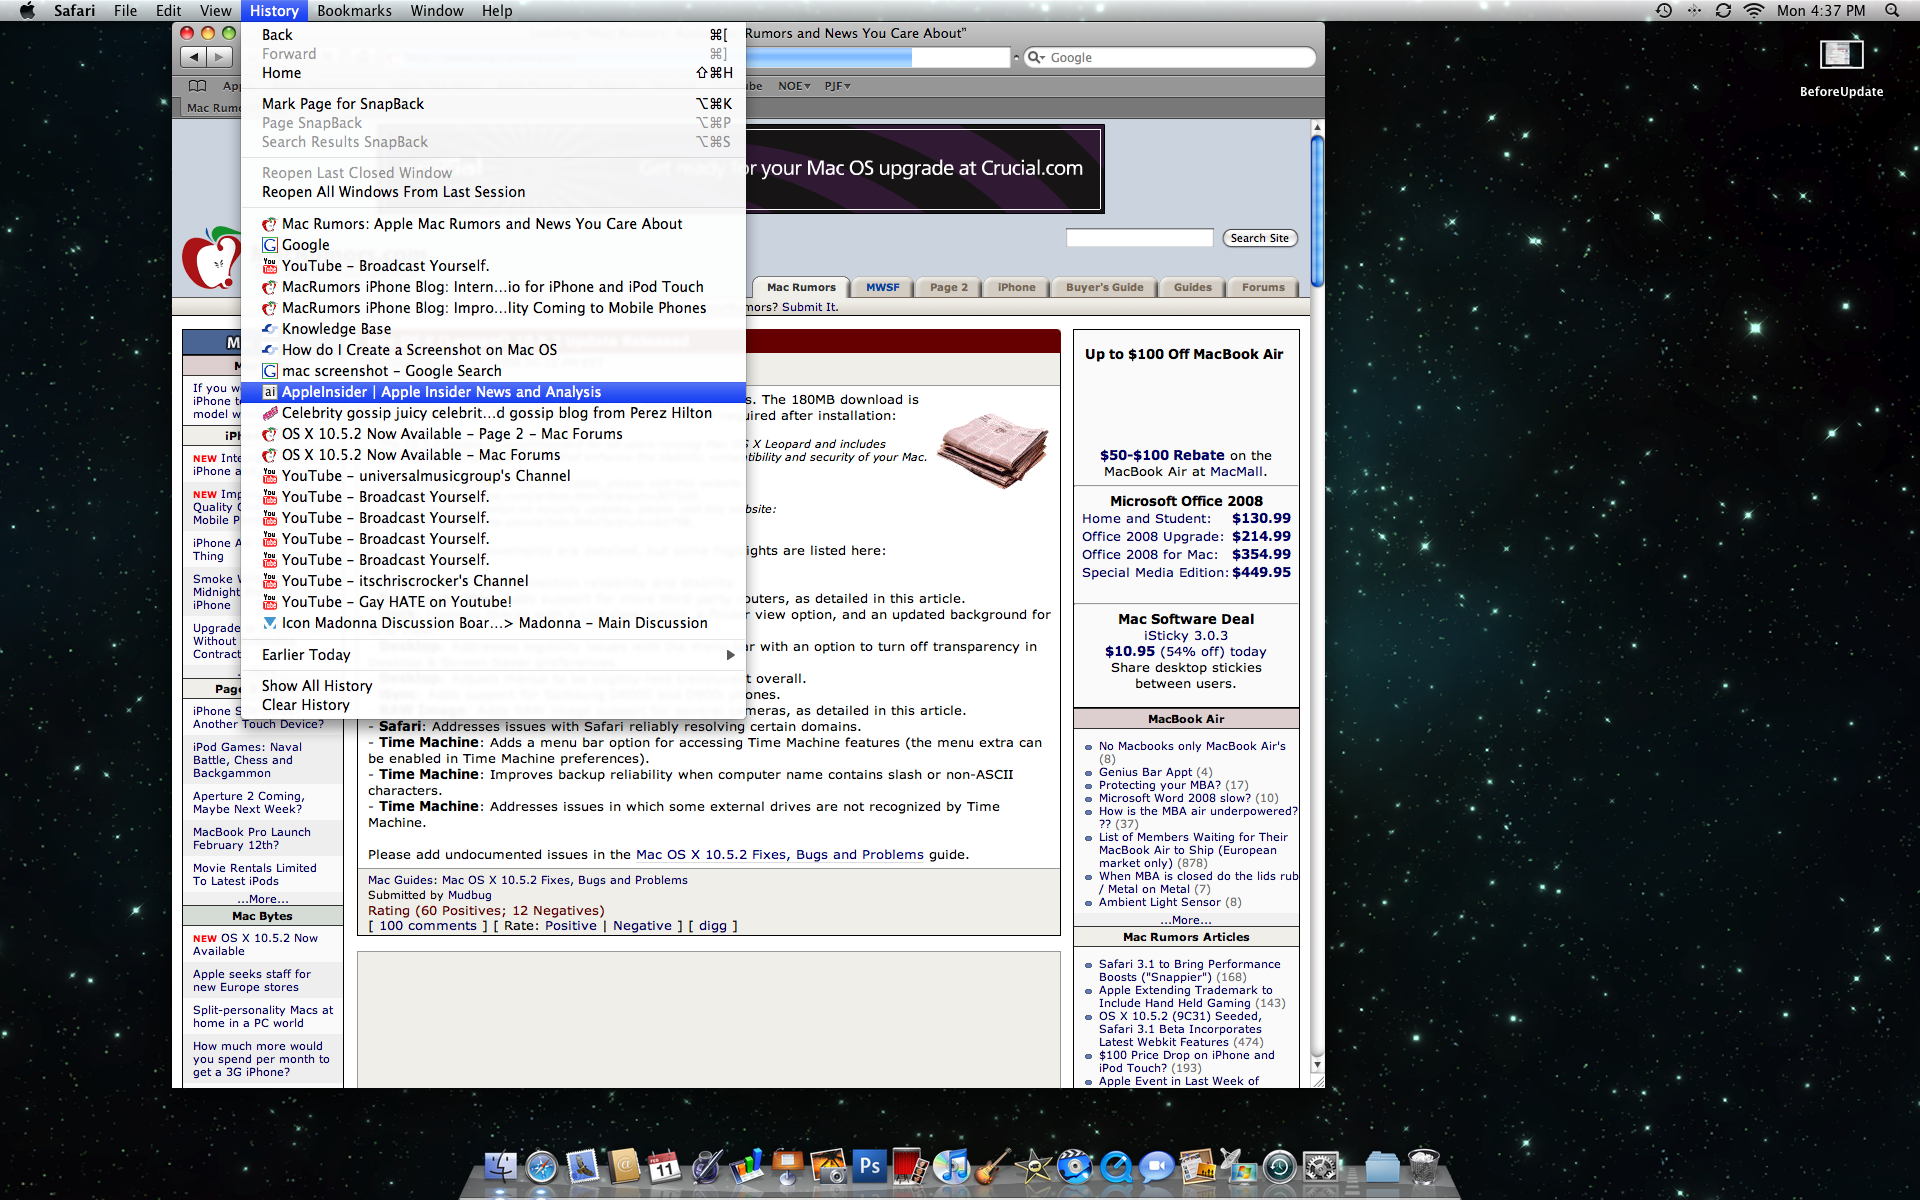Open the NOE bookmarks folder dropdown
The image size is (1920, 1200).
794,86
